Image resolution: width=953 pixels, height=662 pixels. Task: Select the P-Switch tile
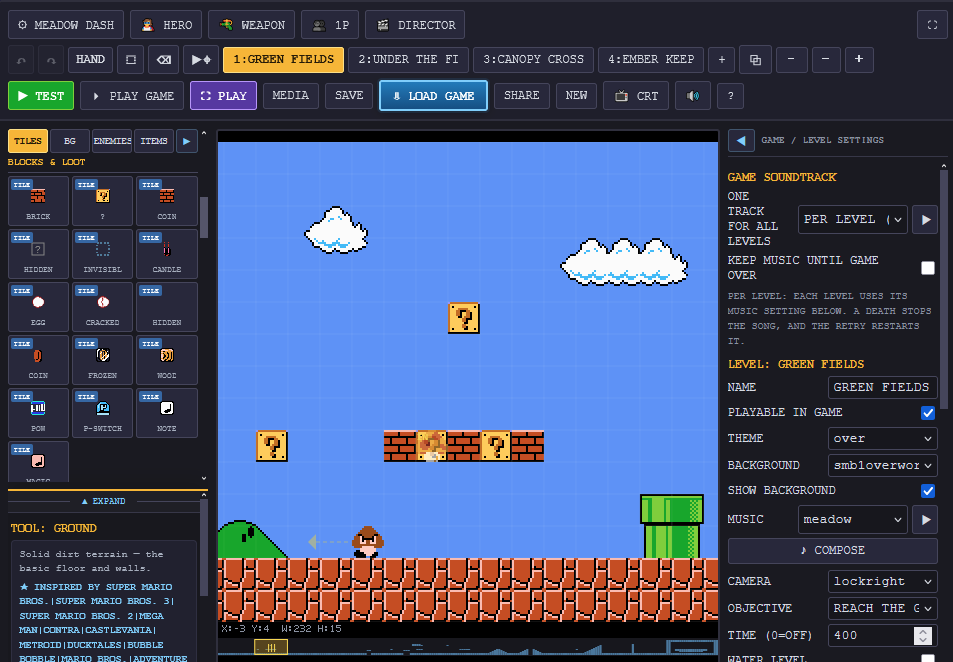tap(103, 412)
